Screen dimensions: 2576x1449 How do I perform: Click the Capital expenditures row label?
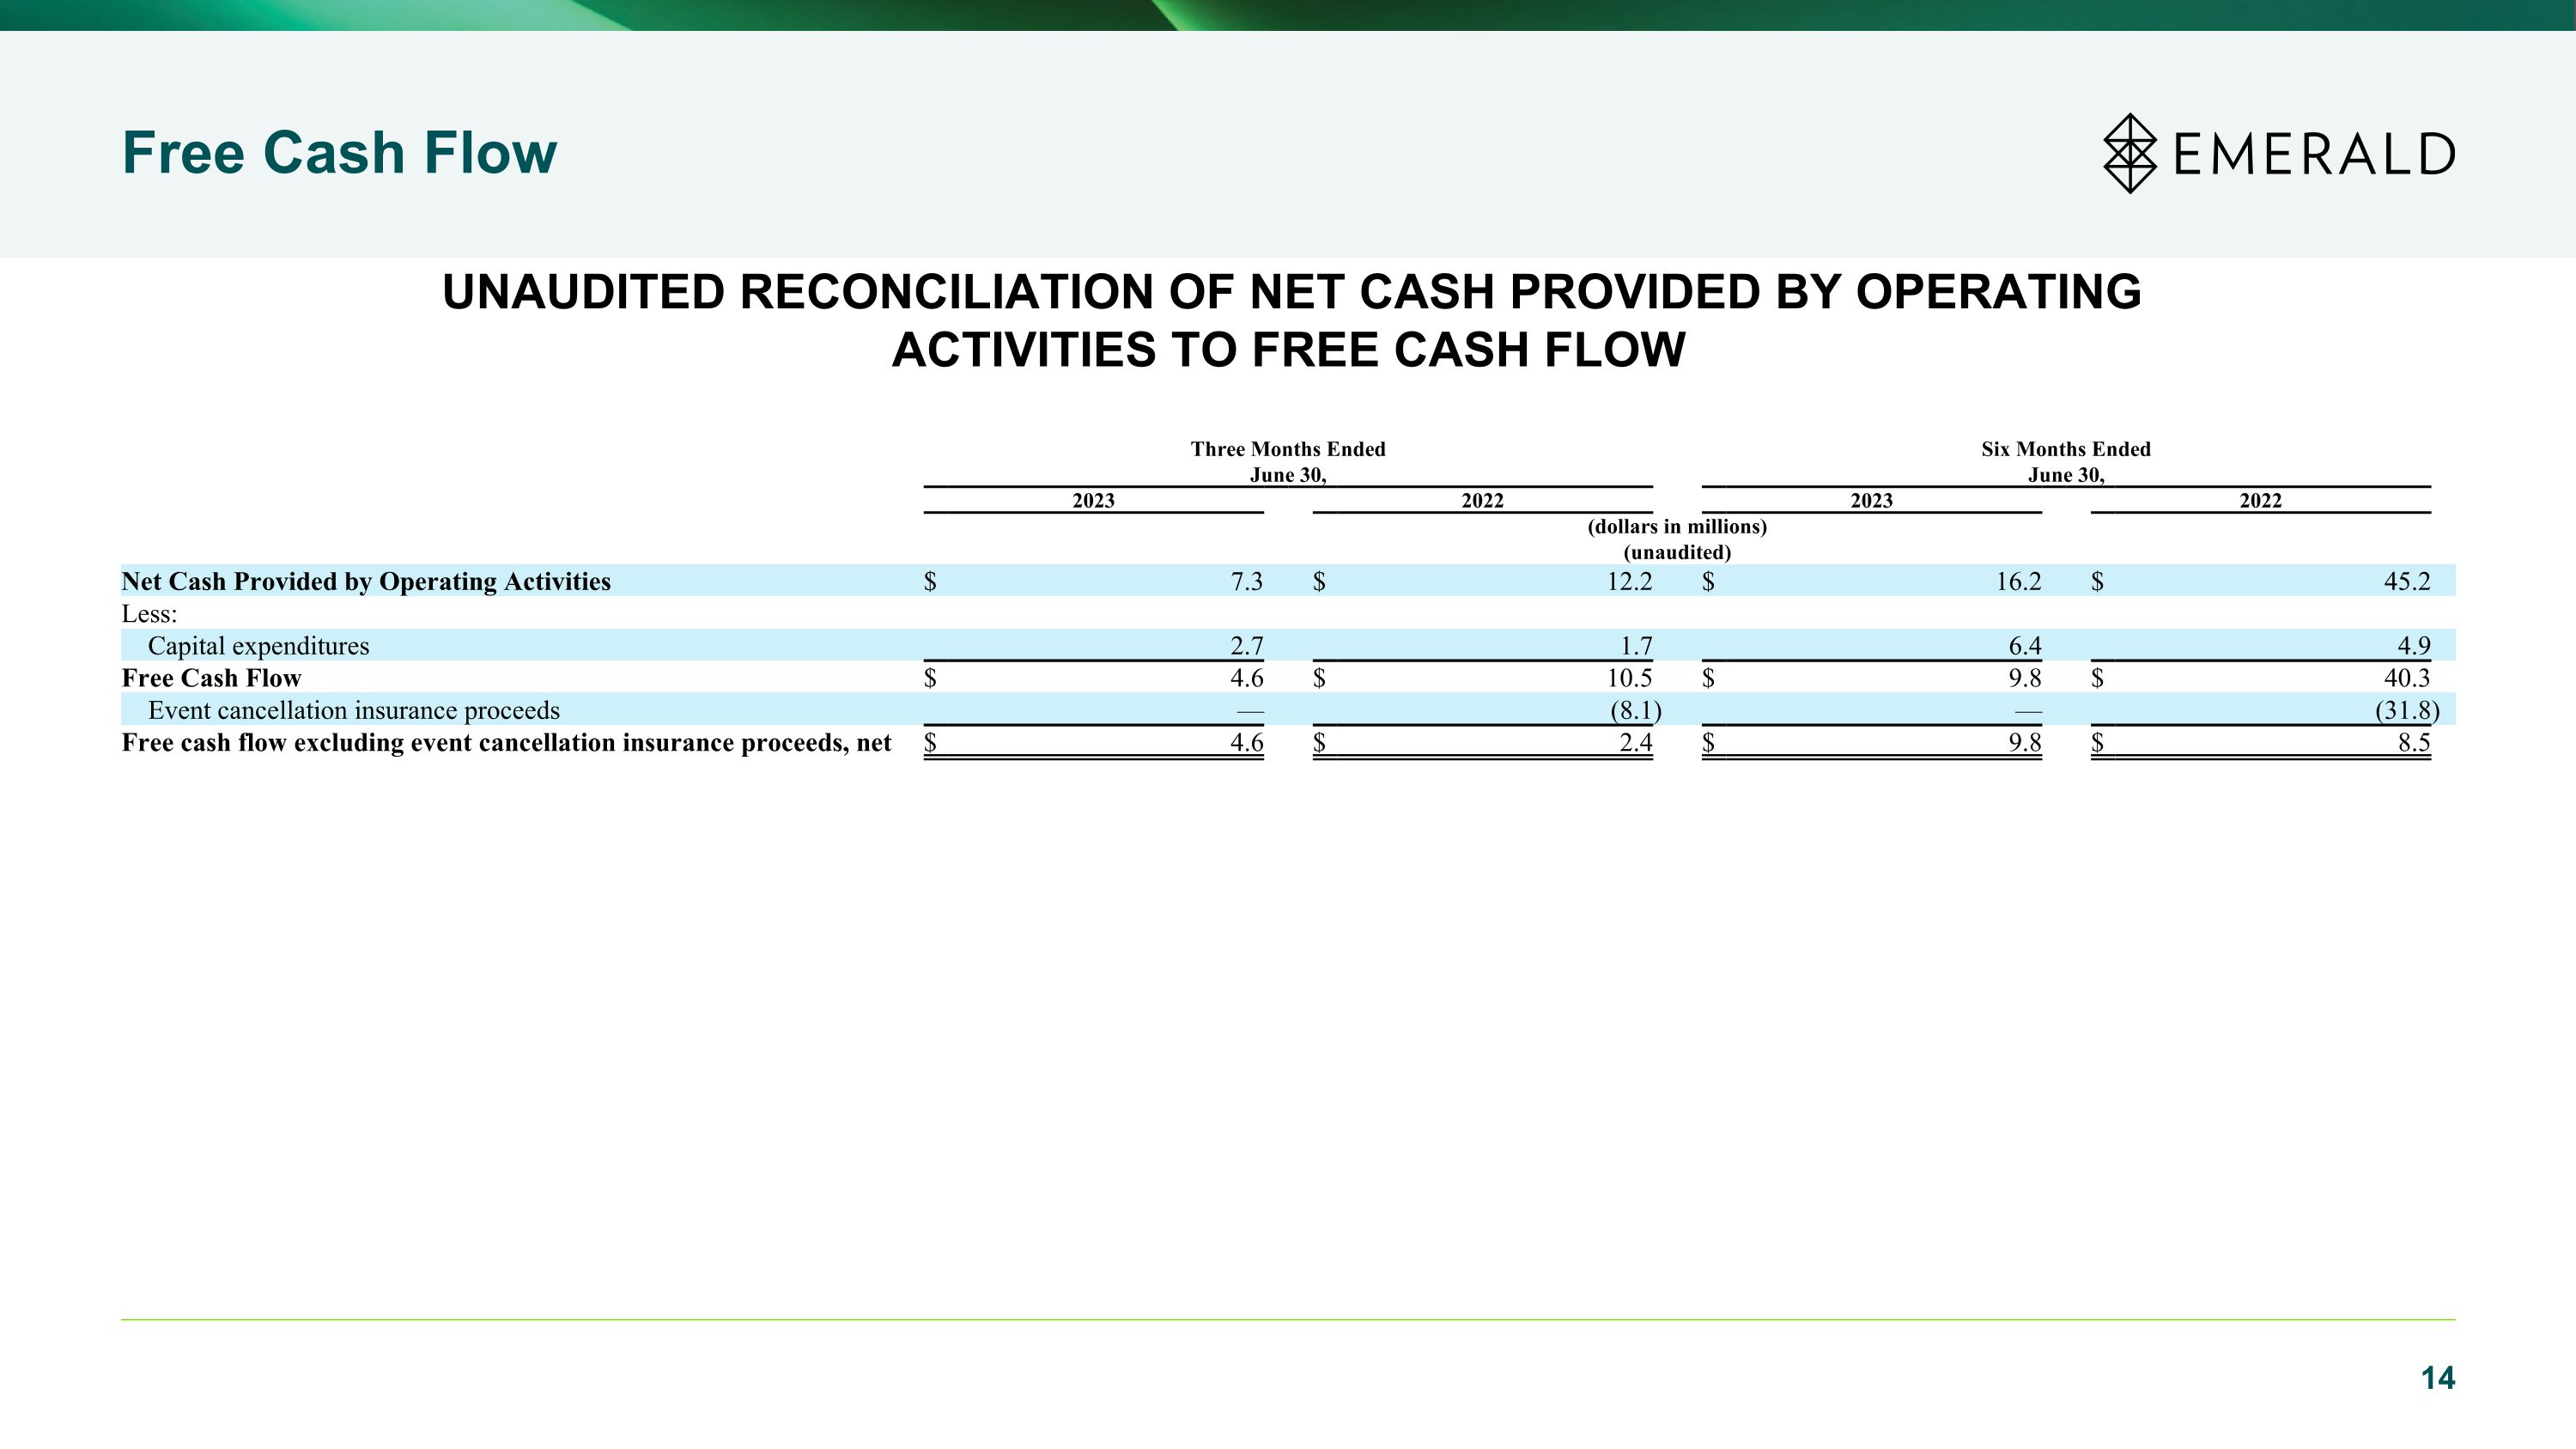tap(258, 646)
